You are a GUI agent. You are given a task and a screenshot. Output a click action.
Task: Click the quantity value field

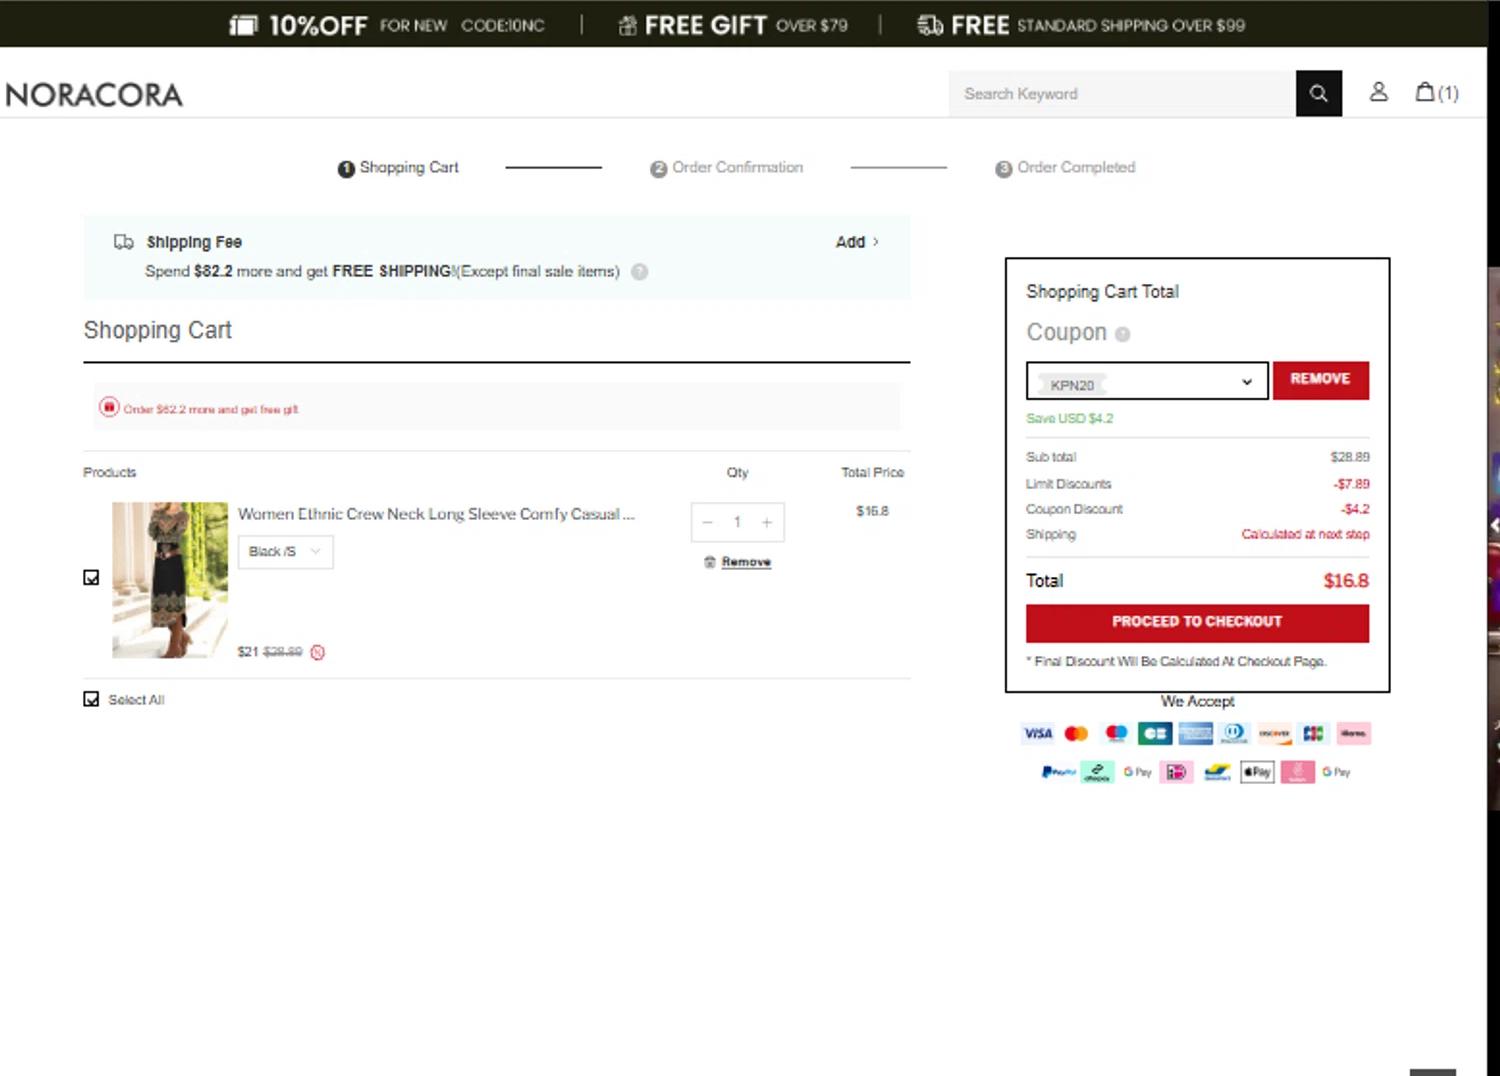[737, 522]
